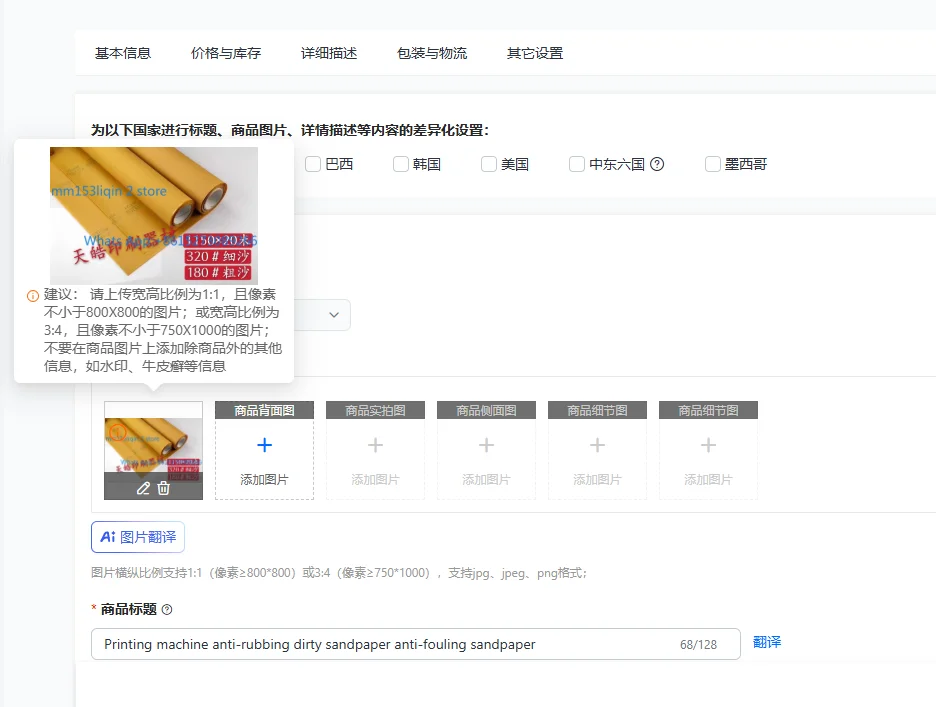Switch to the 详细描述 tab
Viewport: 936px width, 707px height.
(x=329, y=53)
